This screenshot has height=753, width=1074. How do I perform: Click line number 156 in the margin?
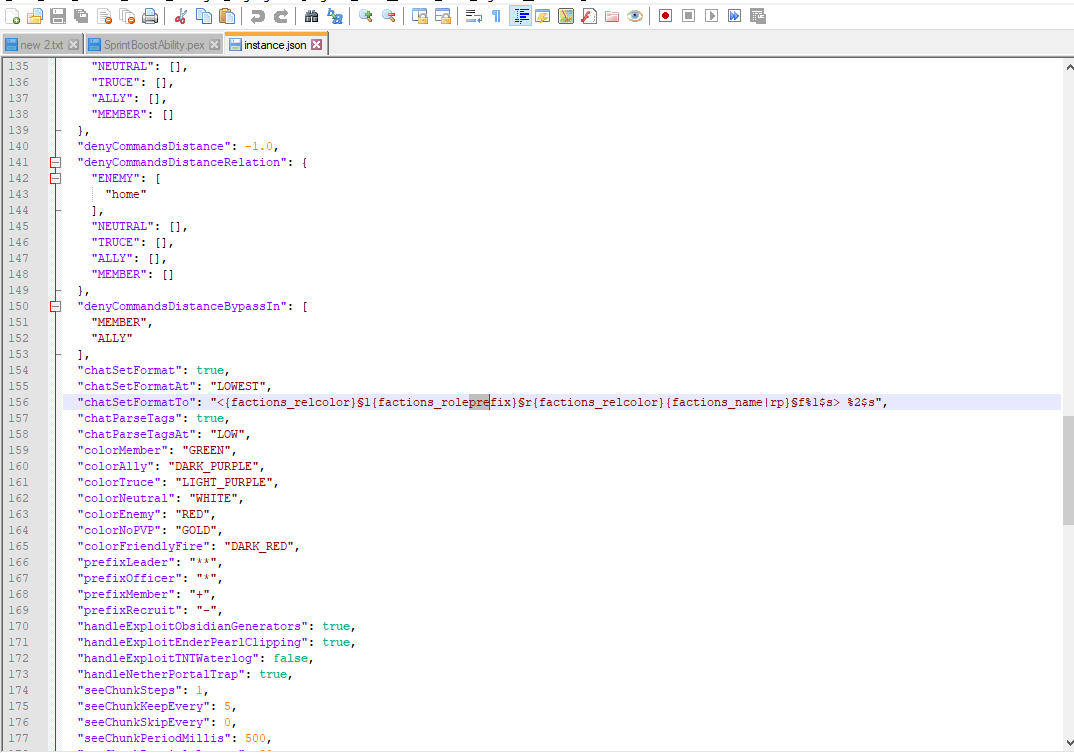(18, 402)
